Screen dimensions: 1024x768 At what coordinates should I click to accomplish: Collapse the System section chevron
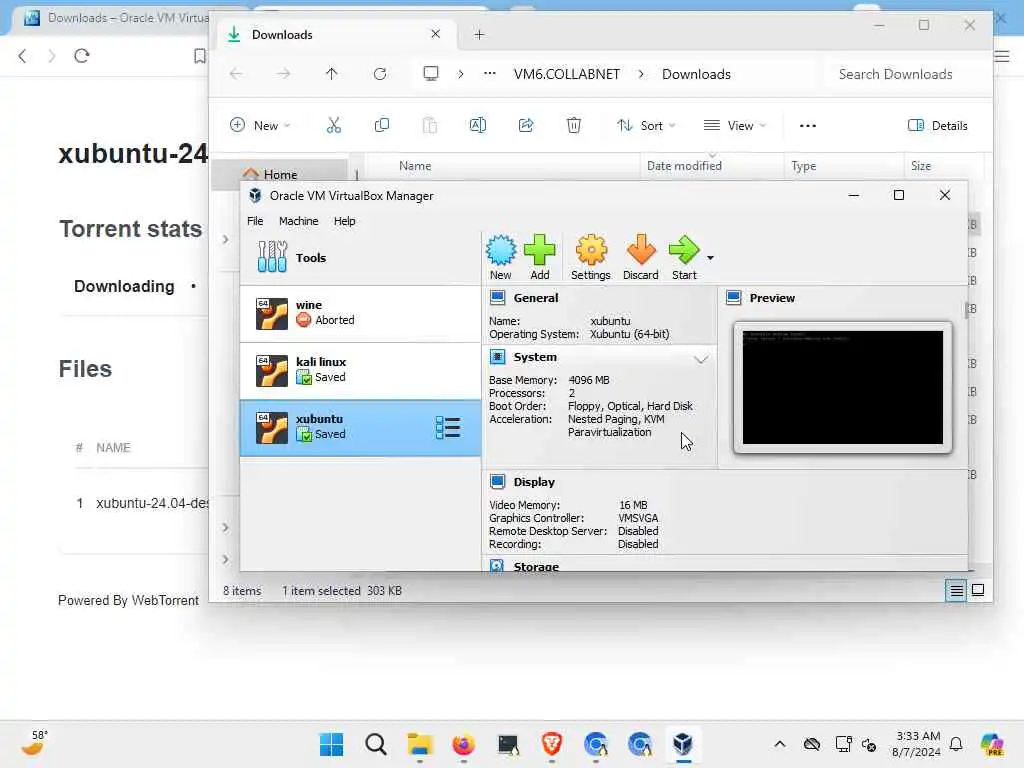click(x=701, y=359)
